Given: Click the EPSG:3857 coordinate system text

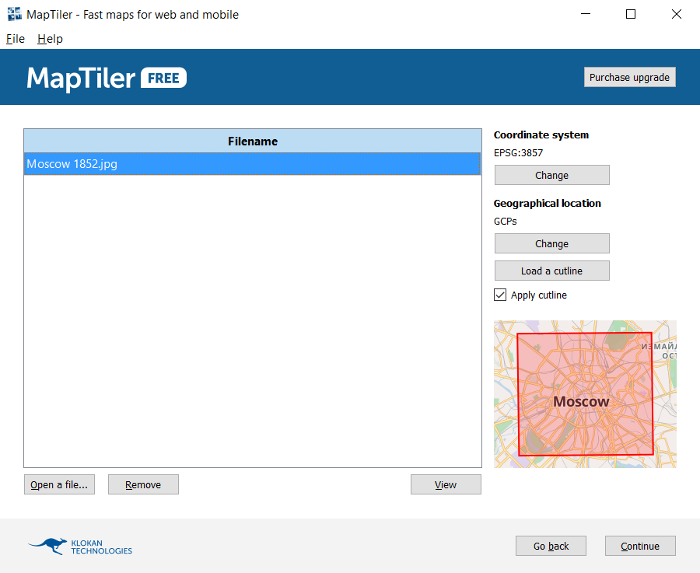Looking at the screenshot, I should pyautogui.click(x=518, y=153).
